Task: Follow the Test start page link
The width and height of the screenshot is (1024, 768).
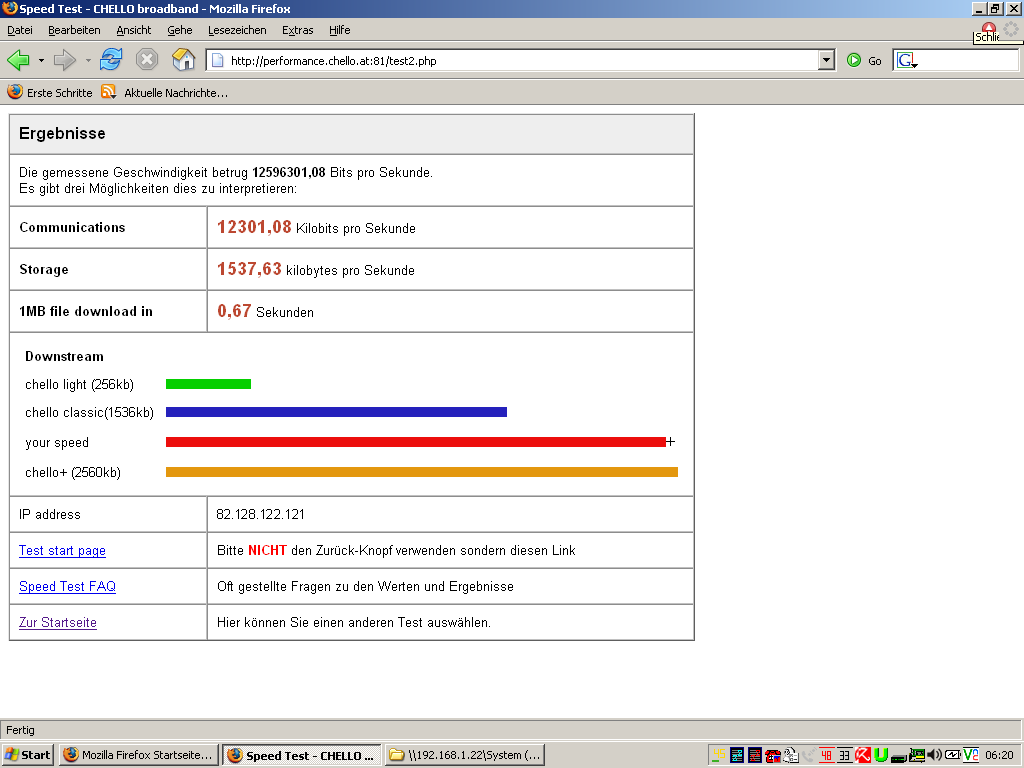Action: pyautogui.click(x=62, y=551)
